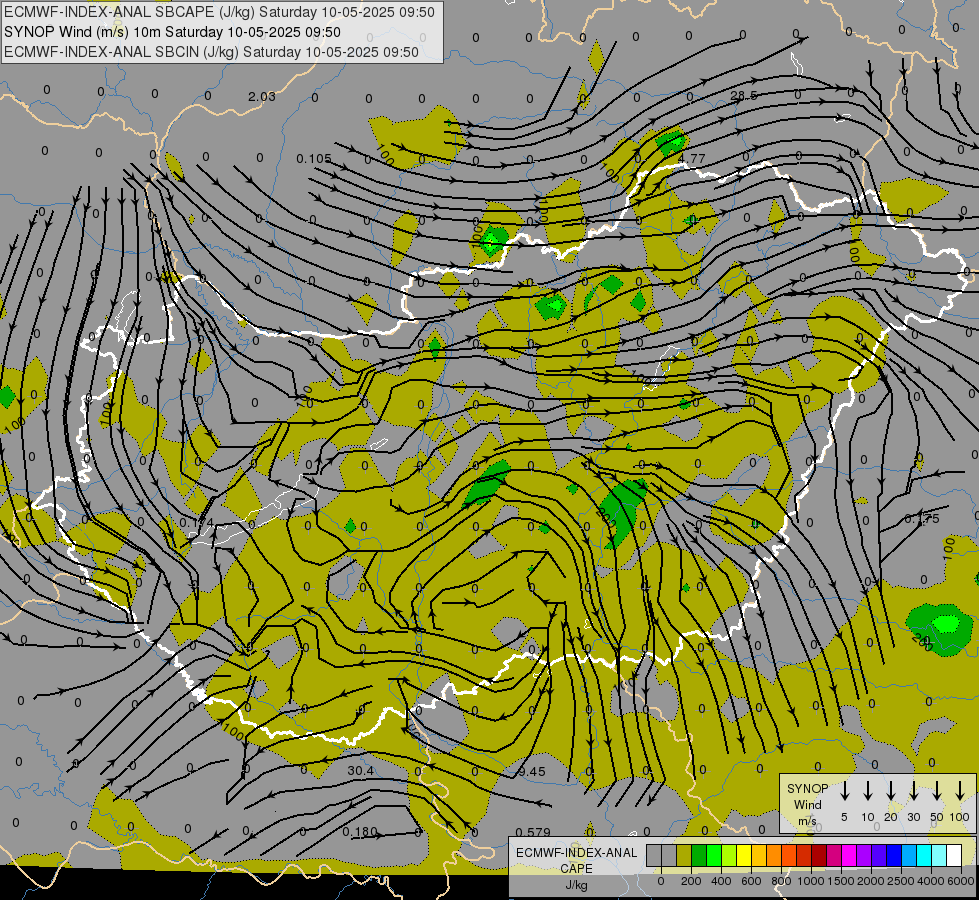
Task: Select the amber swatch right of yellow
Action: (759, 856)
